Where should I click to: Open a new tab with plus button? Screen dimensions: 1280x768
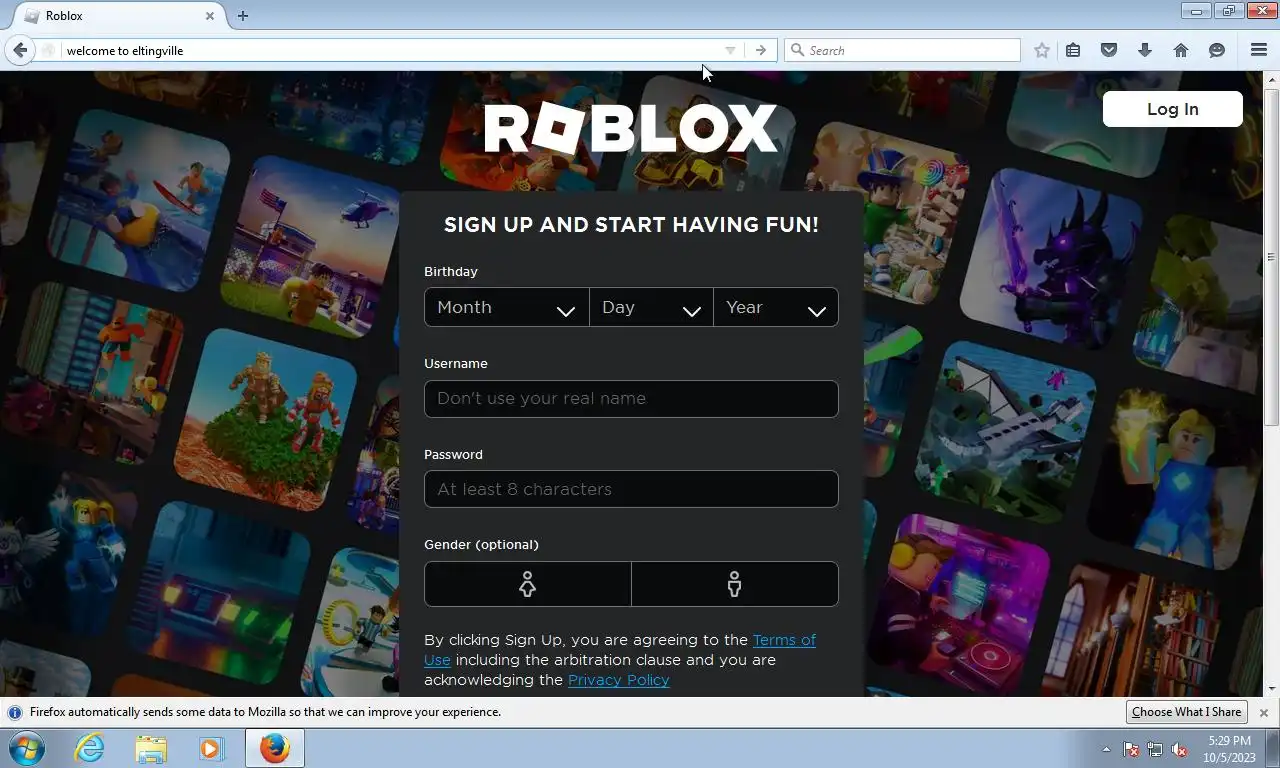click(x=243, y=16)
